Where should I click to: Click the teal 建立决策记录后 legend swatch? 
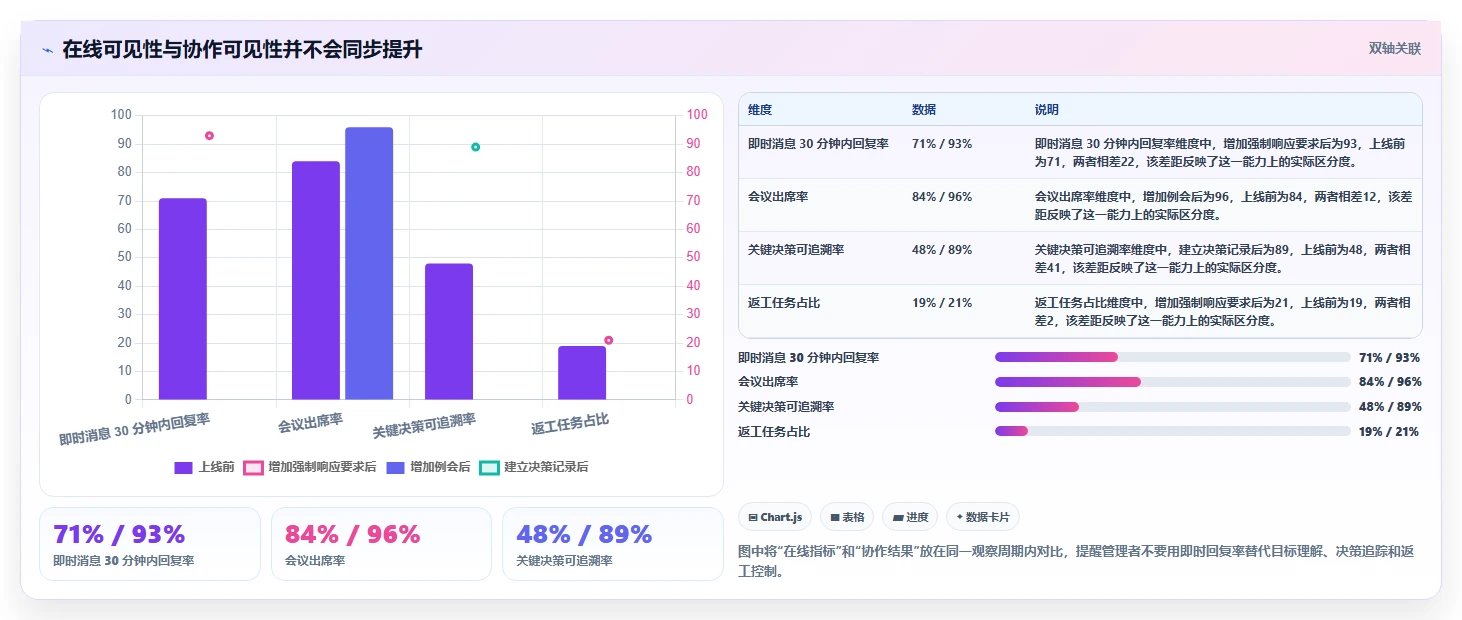pos(489,467)
